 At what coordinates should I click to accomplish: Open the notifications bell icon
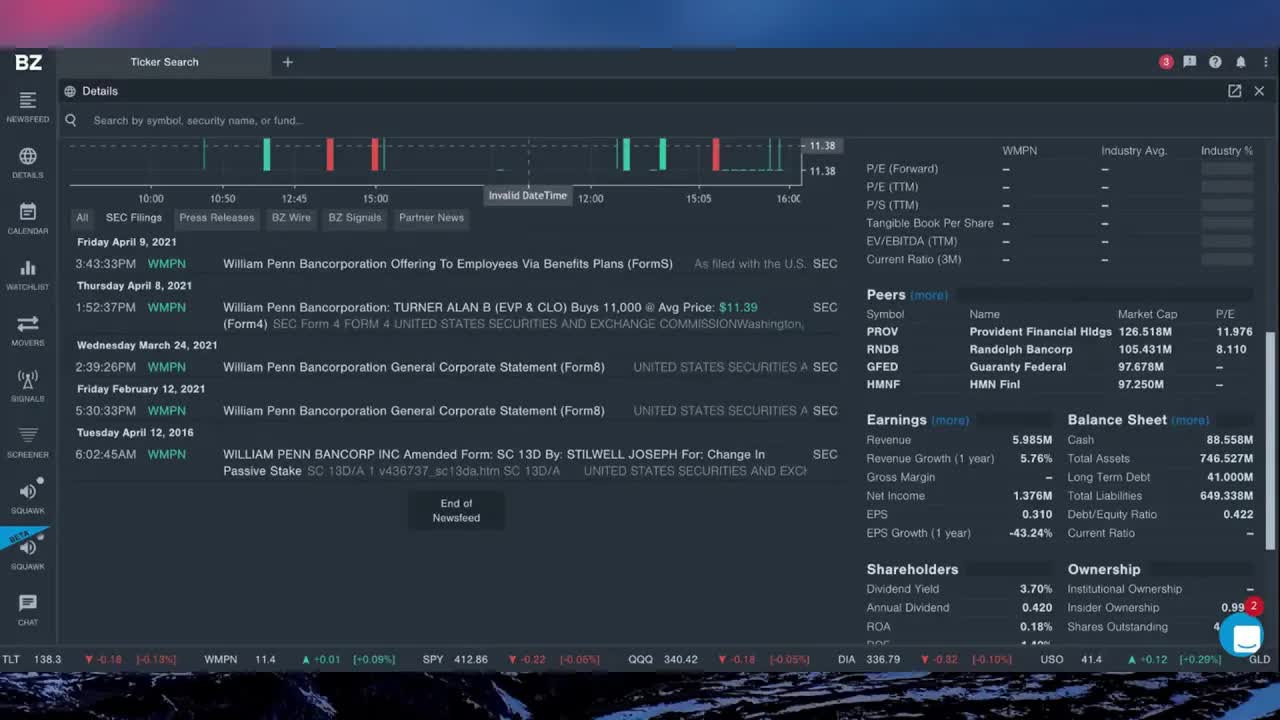click(1241, 62)
